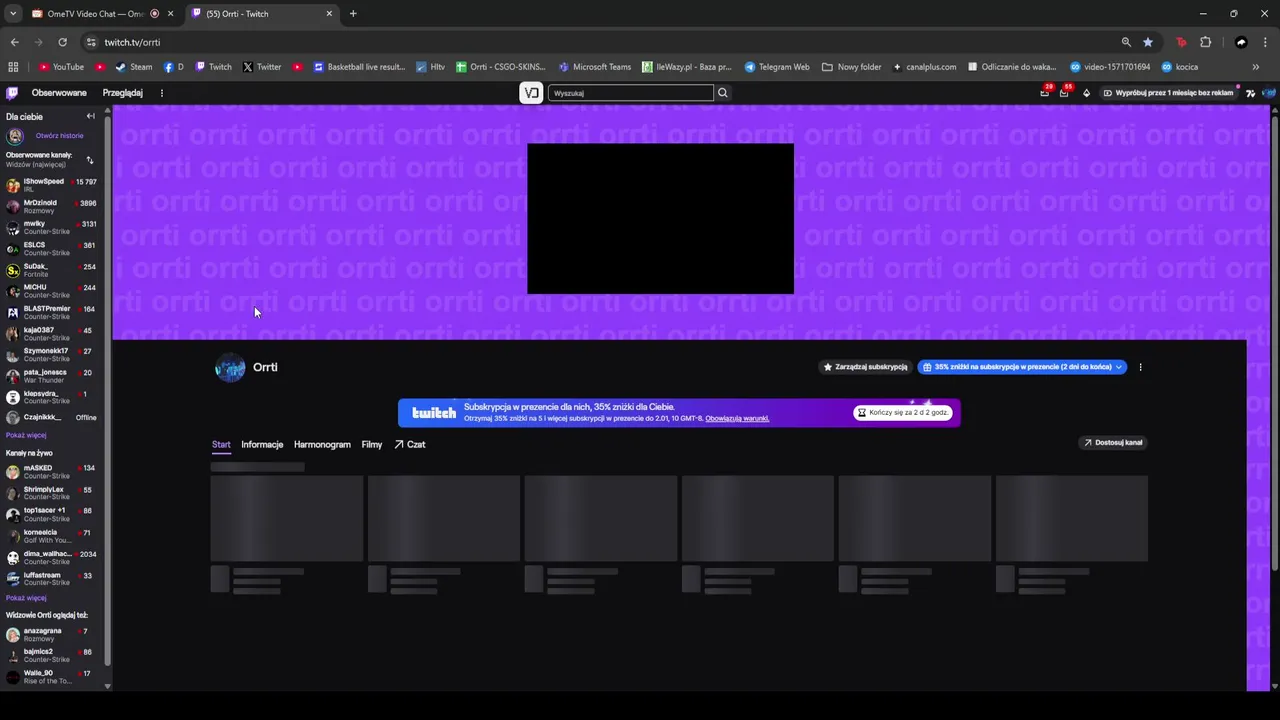Click the red Tp extension icon
The width and height of the screenshot is (1280, 720).
1181,42
